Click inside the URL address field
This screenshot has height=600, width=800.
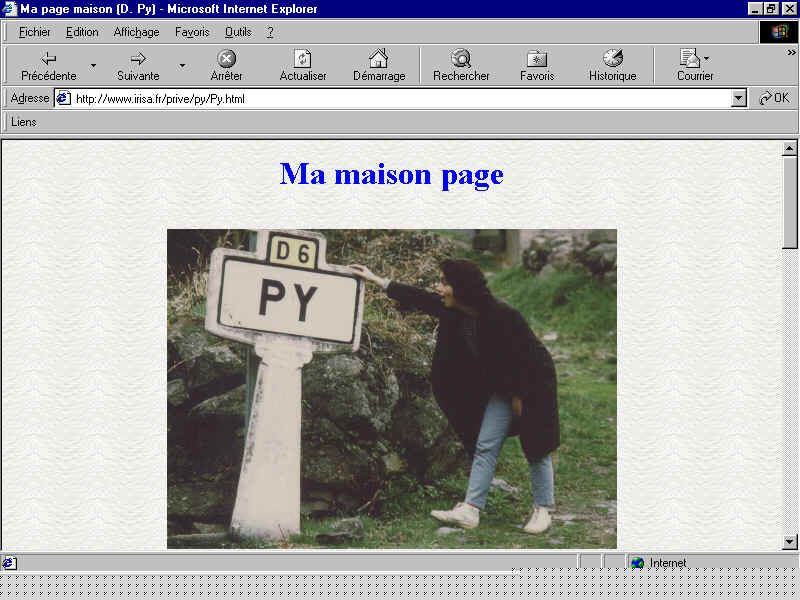pyautogui.click(x=401, y=98)
